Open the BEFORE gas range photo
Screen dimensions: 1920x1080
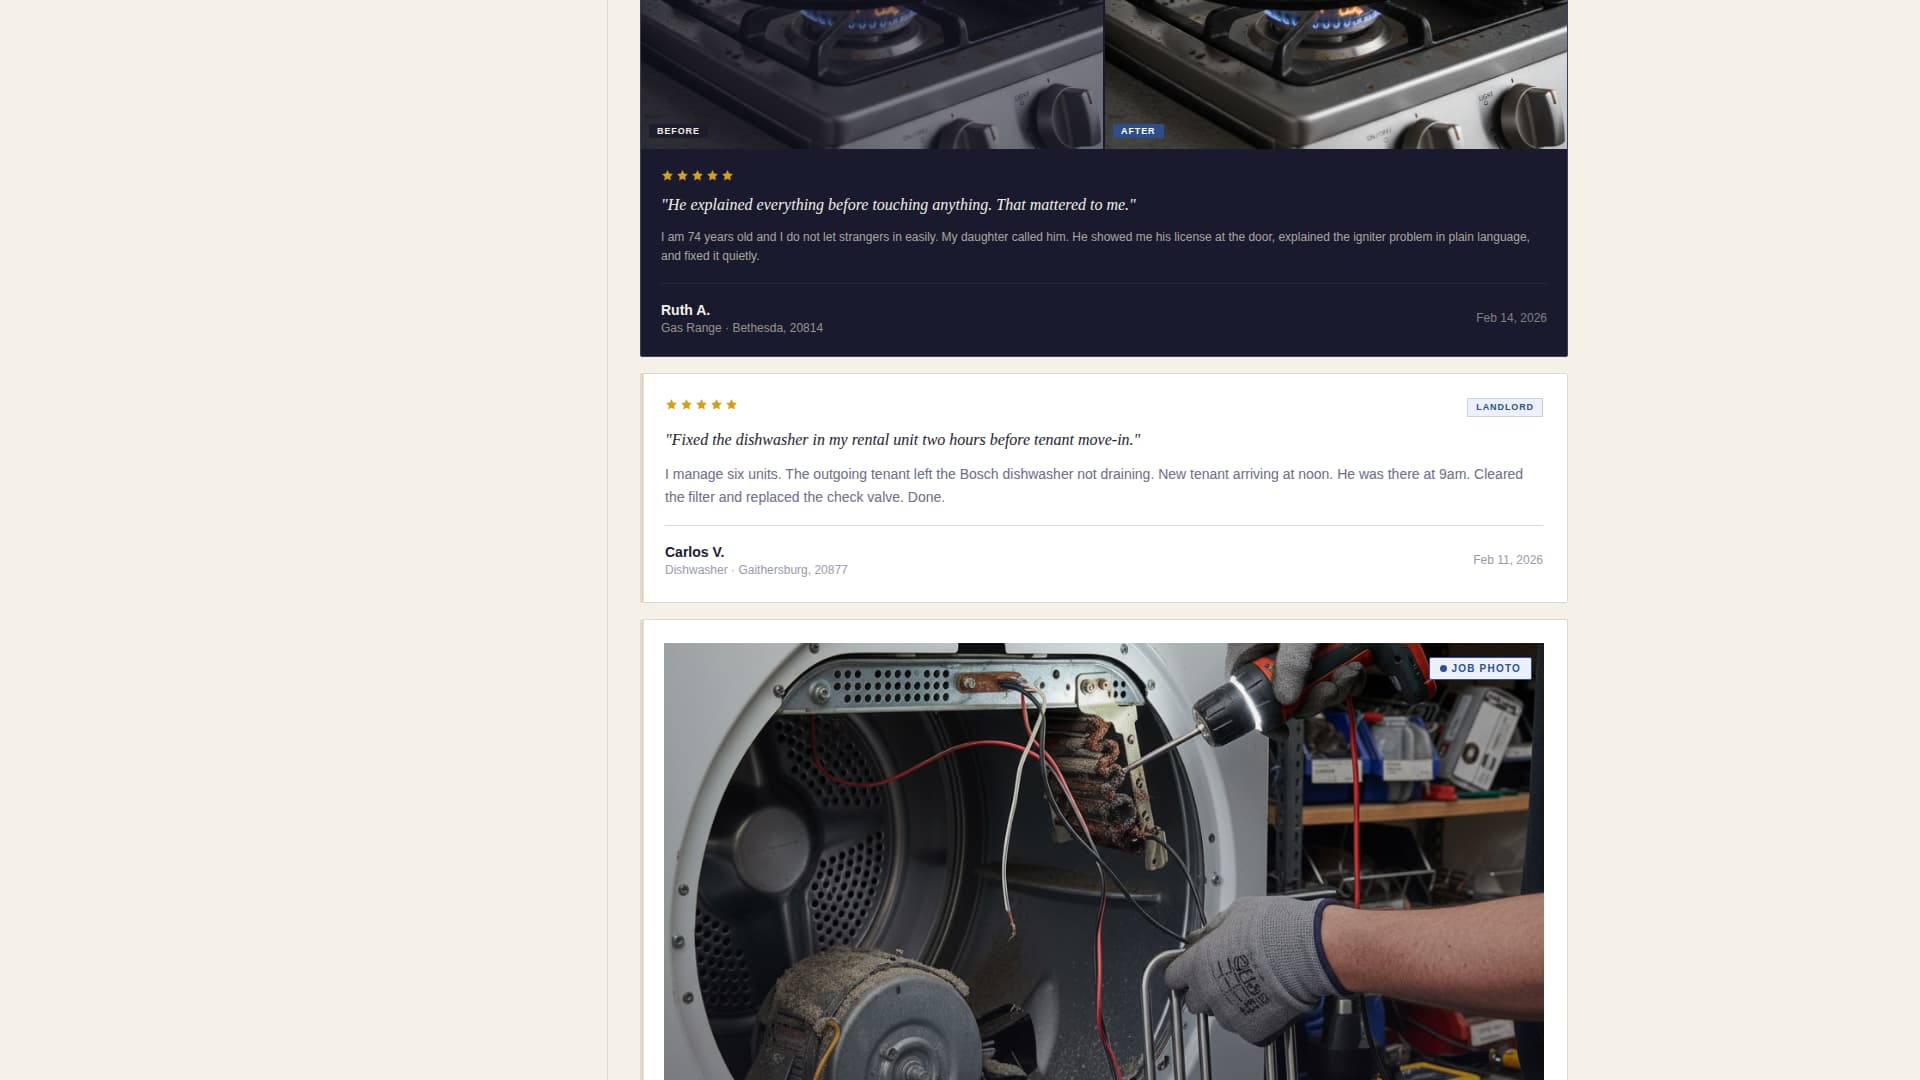[871, 74]
